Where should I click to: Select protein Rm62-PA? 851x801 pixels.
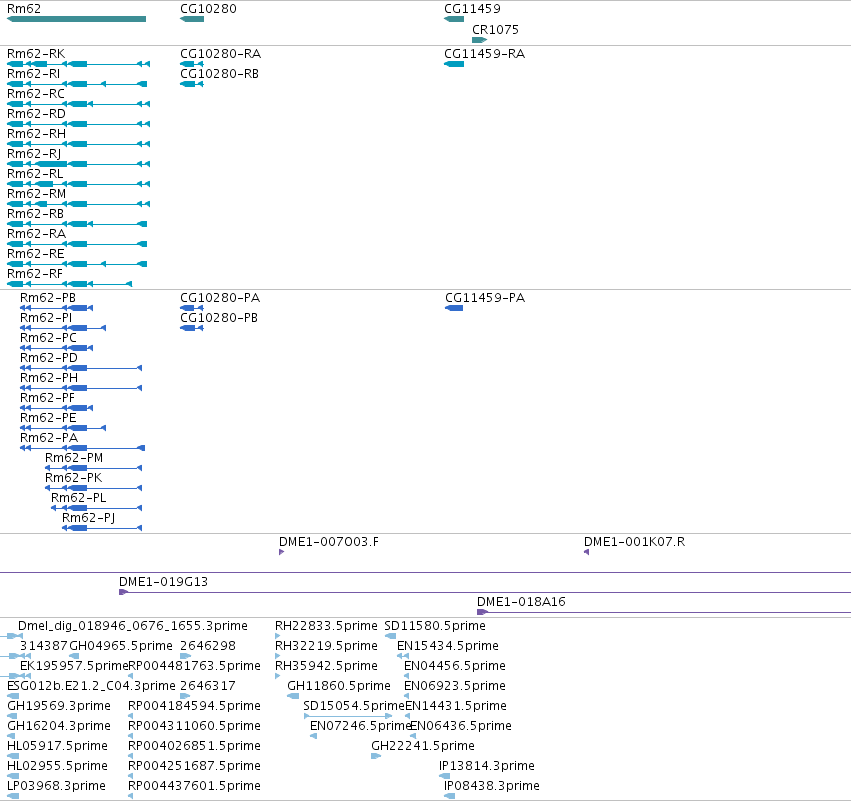[x=82, y=448]
